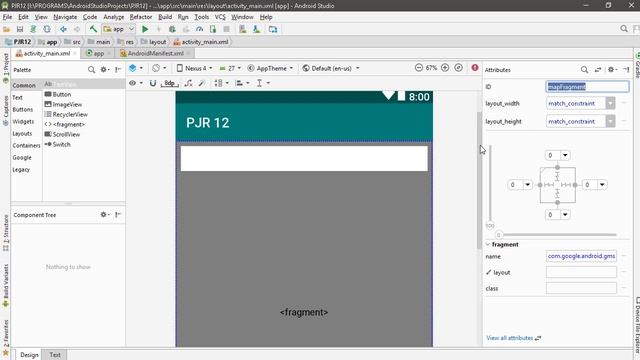Viewport: 640px width, 360px height.
Task: Show warnings and errors red icon
Action: click(x=475, y=68)
